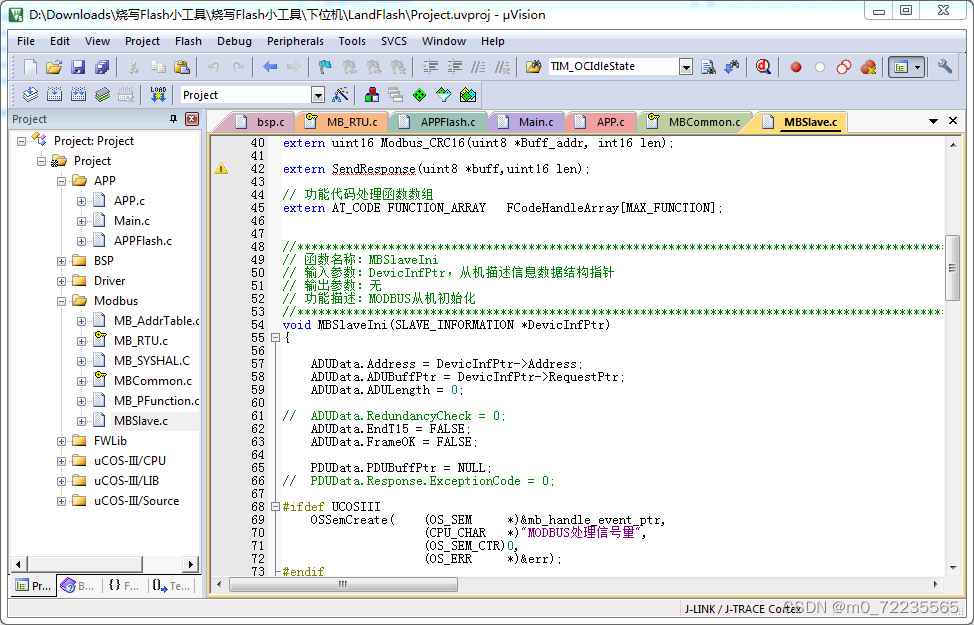Viewport: 974px width, 625px height.
Task: Start the debug session
Action: click(x=763, y=66)
